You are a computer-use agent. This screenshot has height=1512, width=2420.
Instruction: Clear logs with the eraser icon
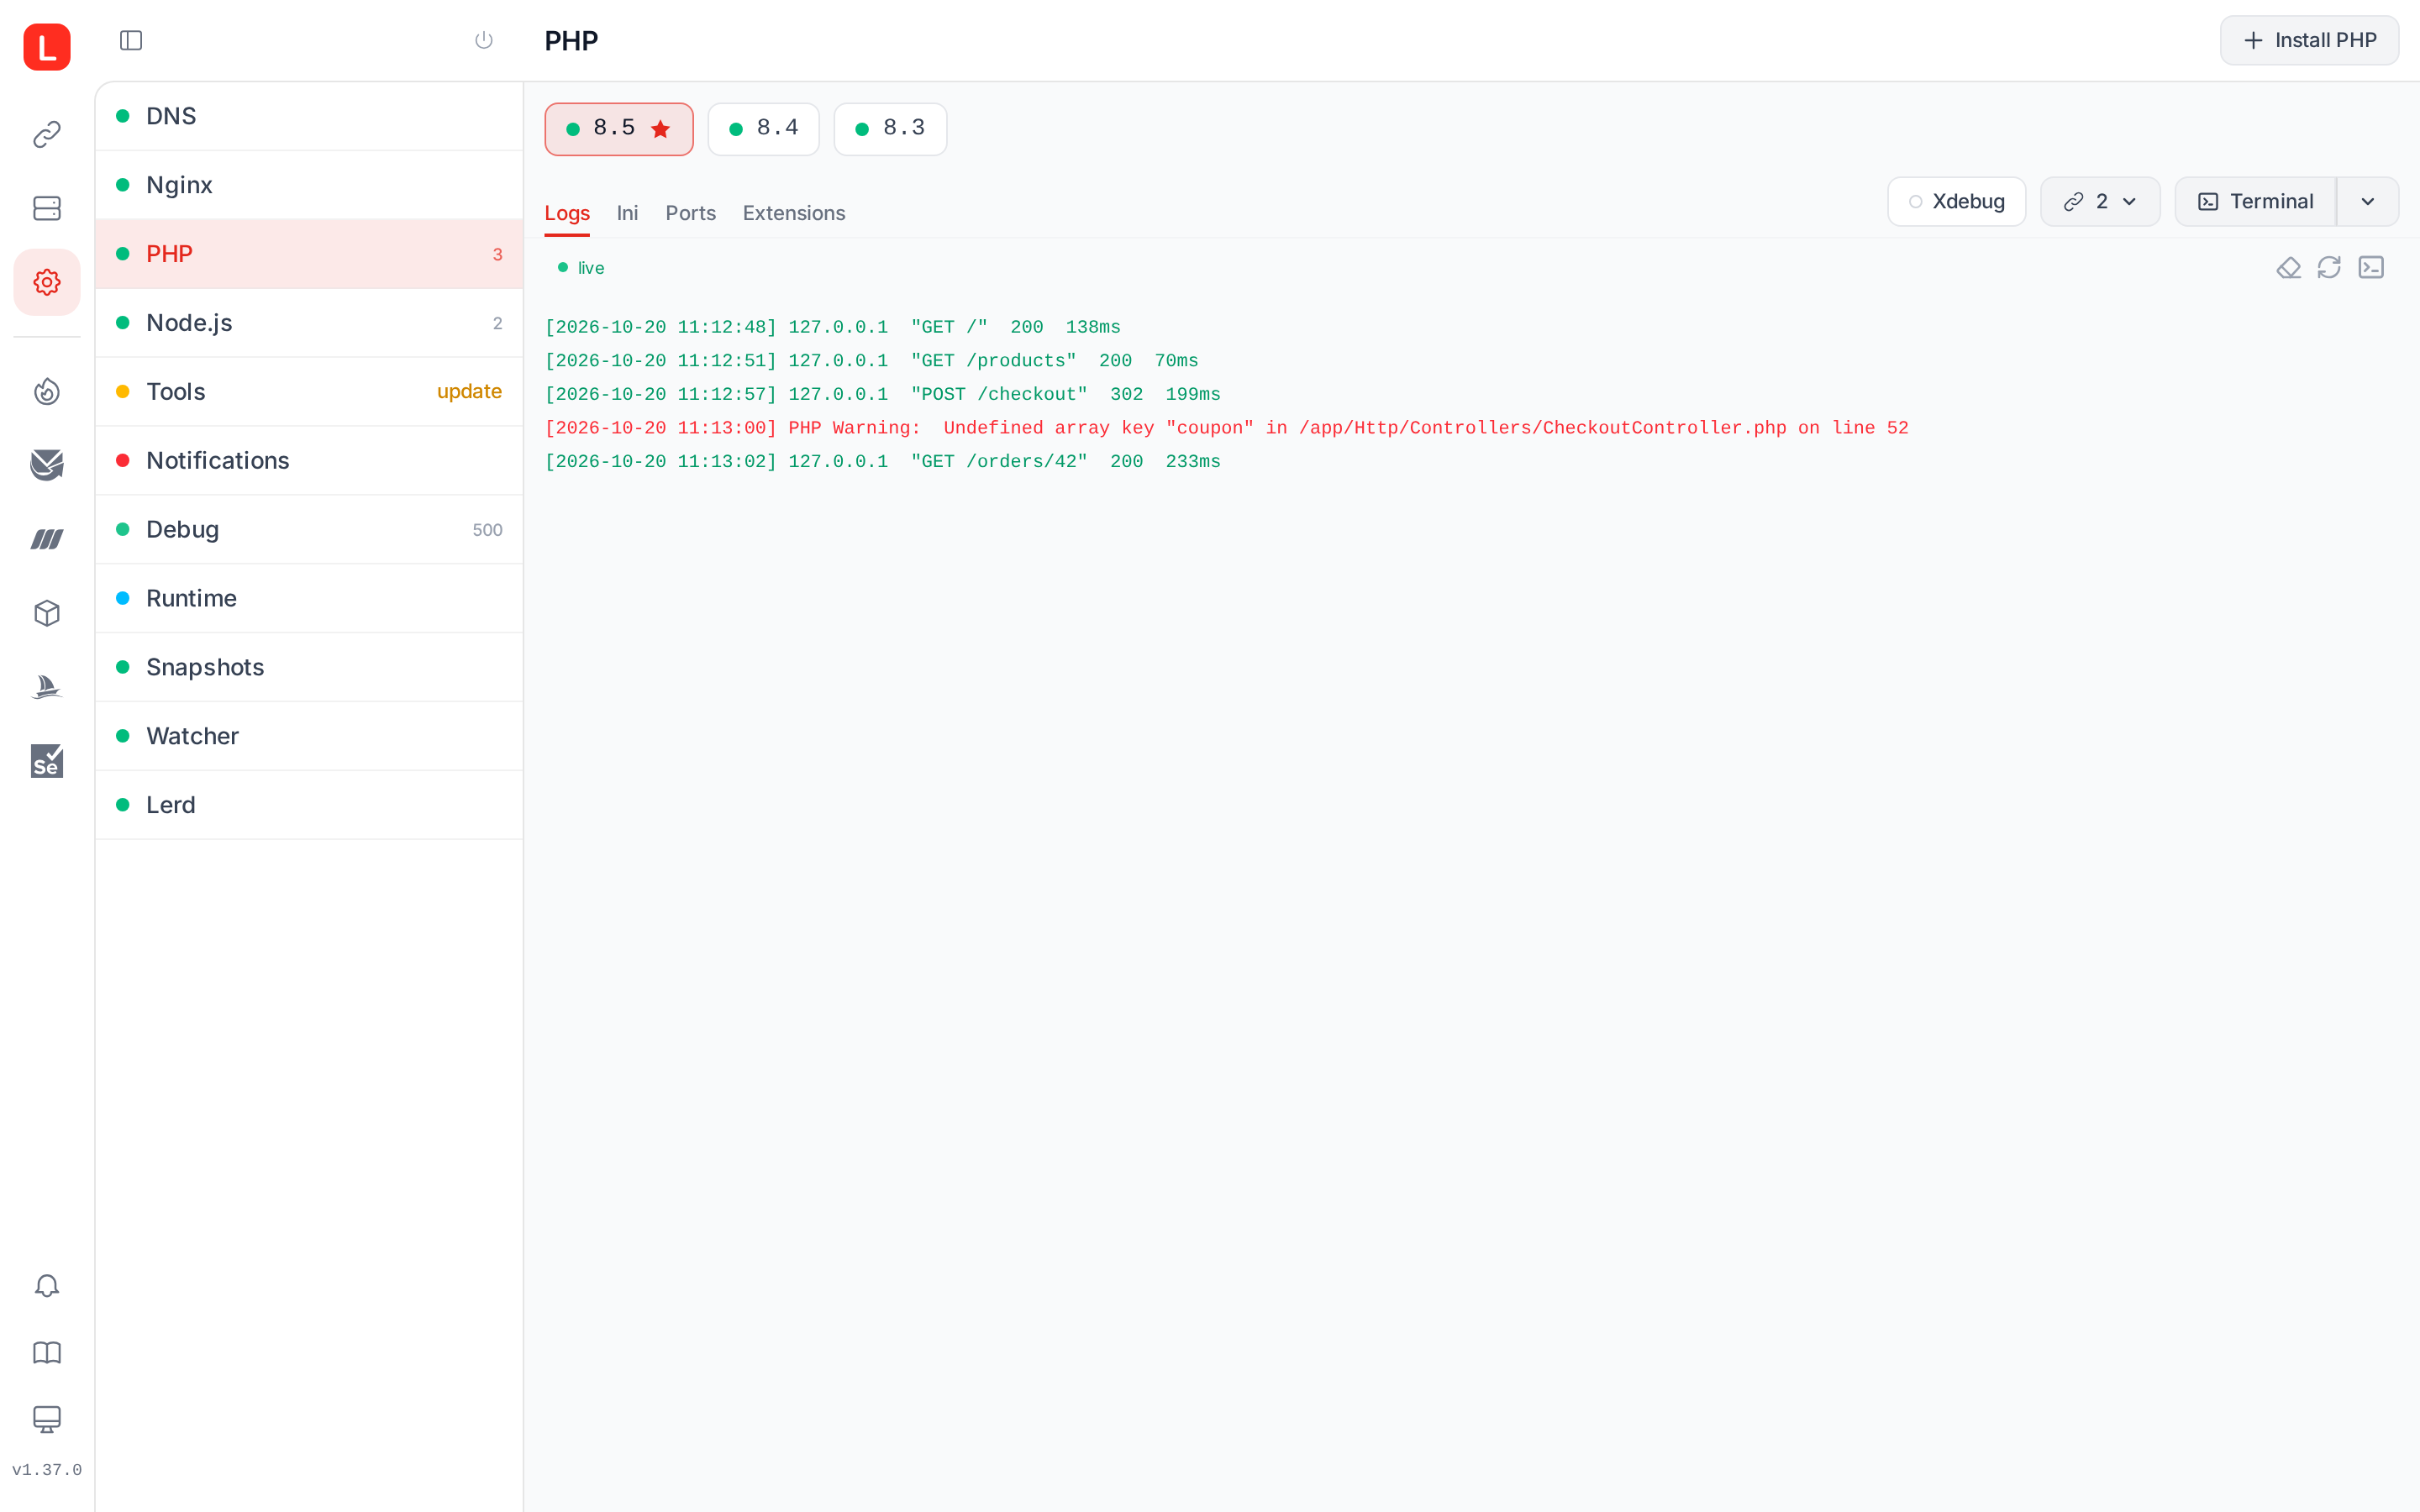point(2288,268)
